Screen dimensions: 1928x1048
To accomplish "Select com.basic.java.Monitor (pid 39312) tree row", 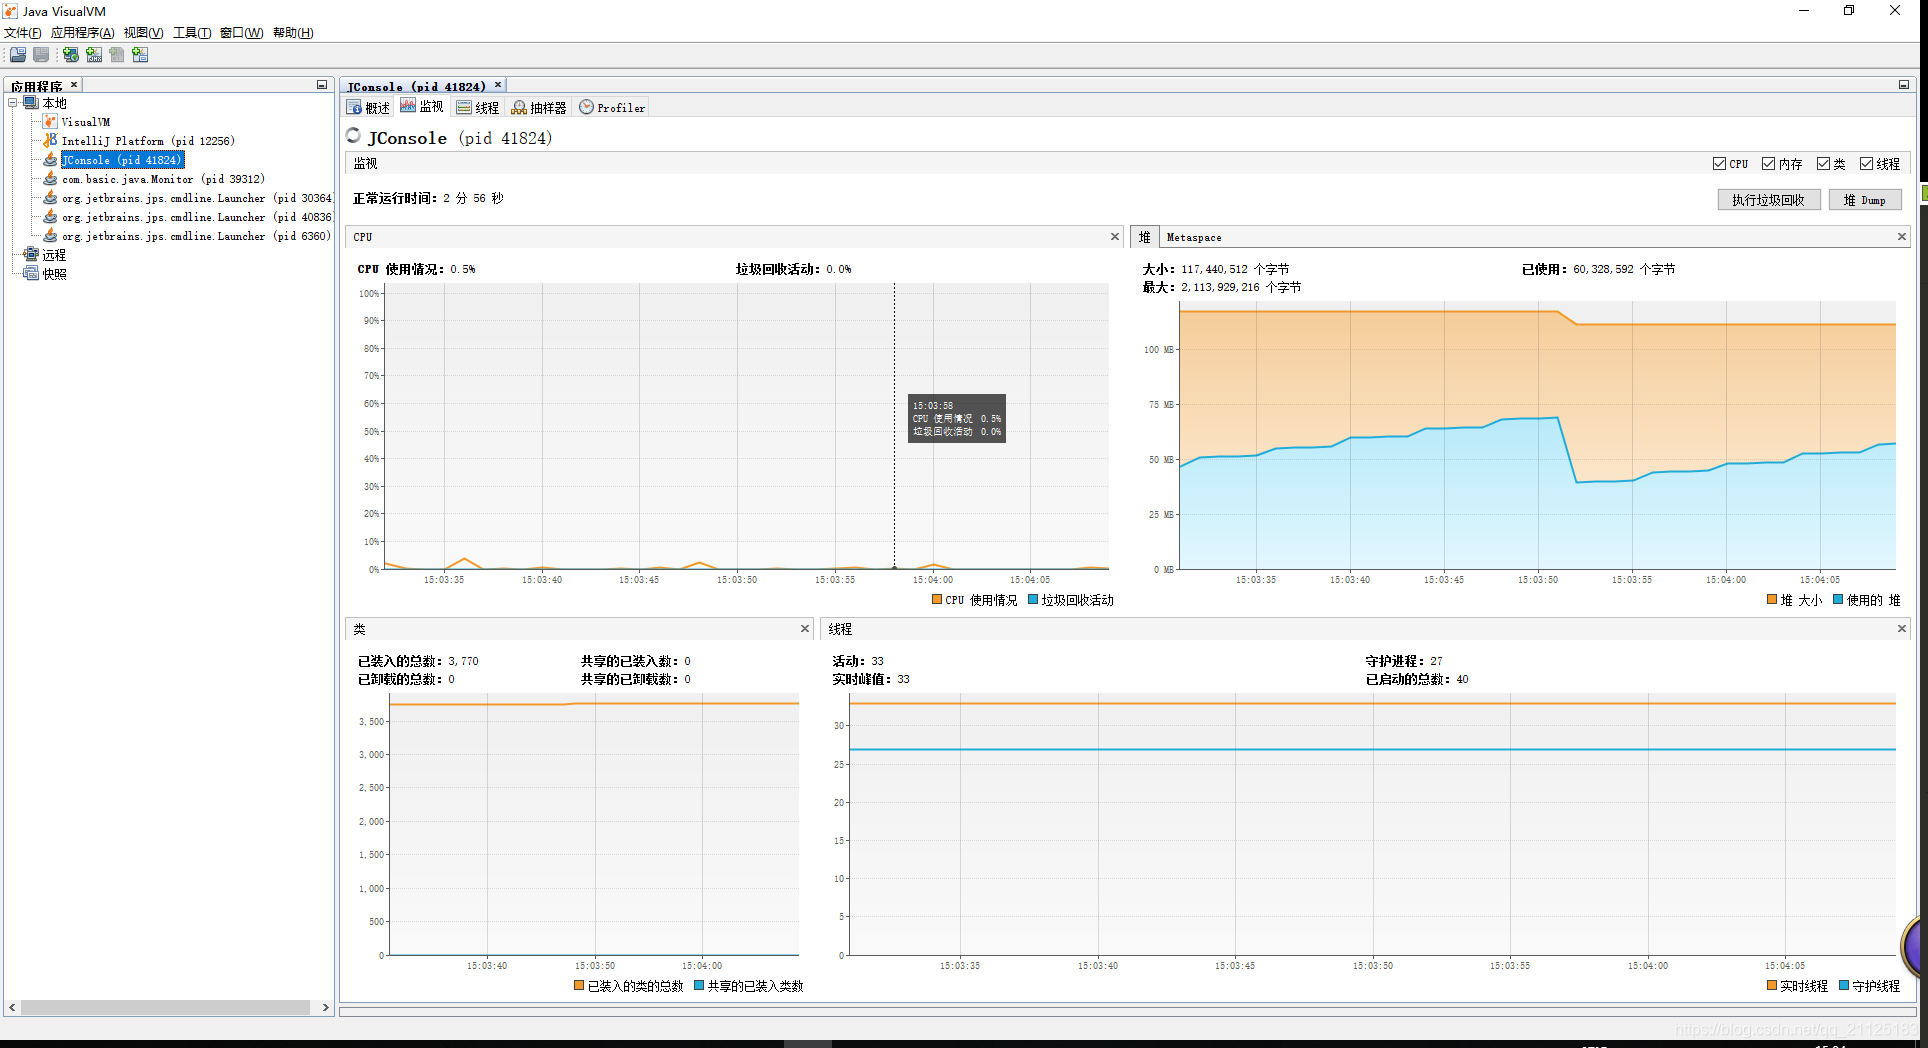I will (x=163, y=179).
